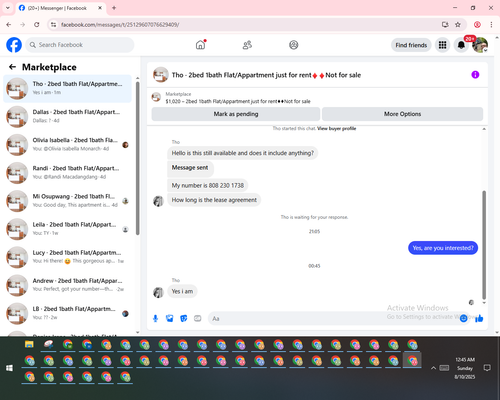Viewport: 500px width, 400px height.
Task: Click the 'How long is the lease agreement' message
Action: pyautogui.click(x=214, y=200)
